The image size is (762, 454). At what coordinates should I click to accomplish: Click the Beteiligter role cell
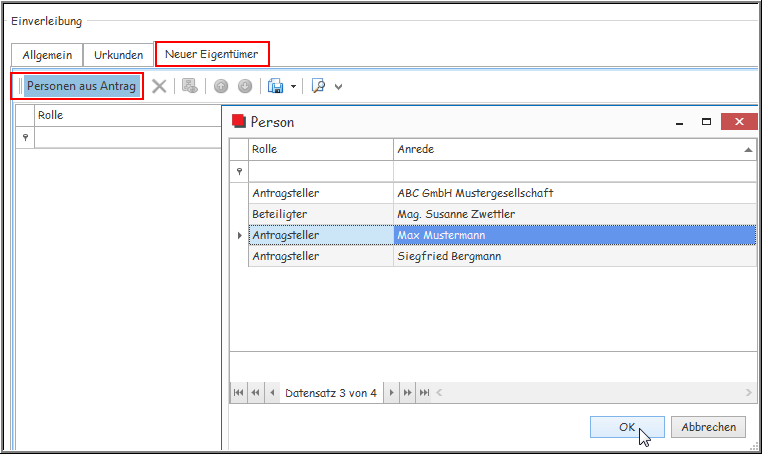point(321,214)
